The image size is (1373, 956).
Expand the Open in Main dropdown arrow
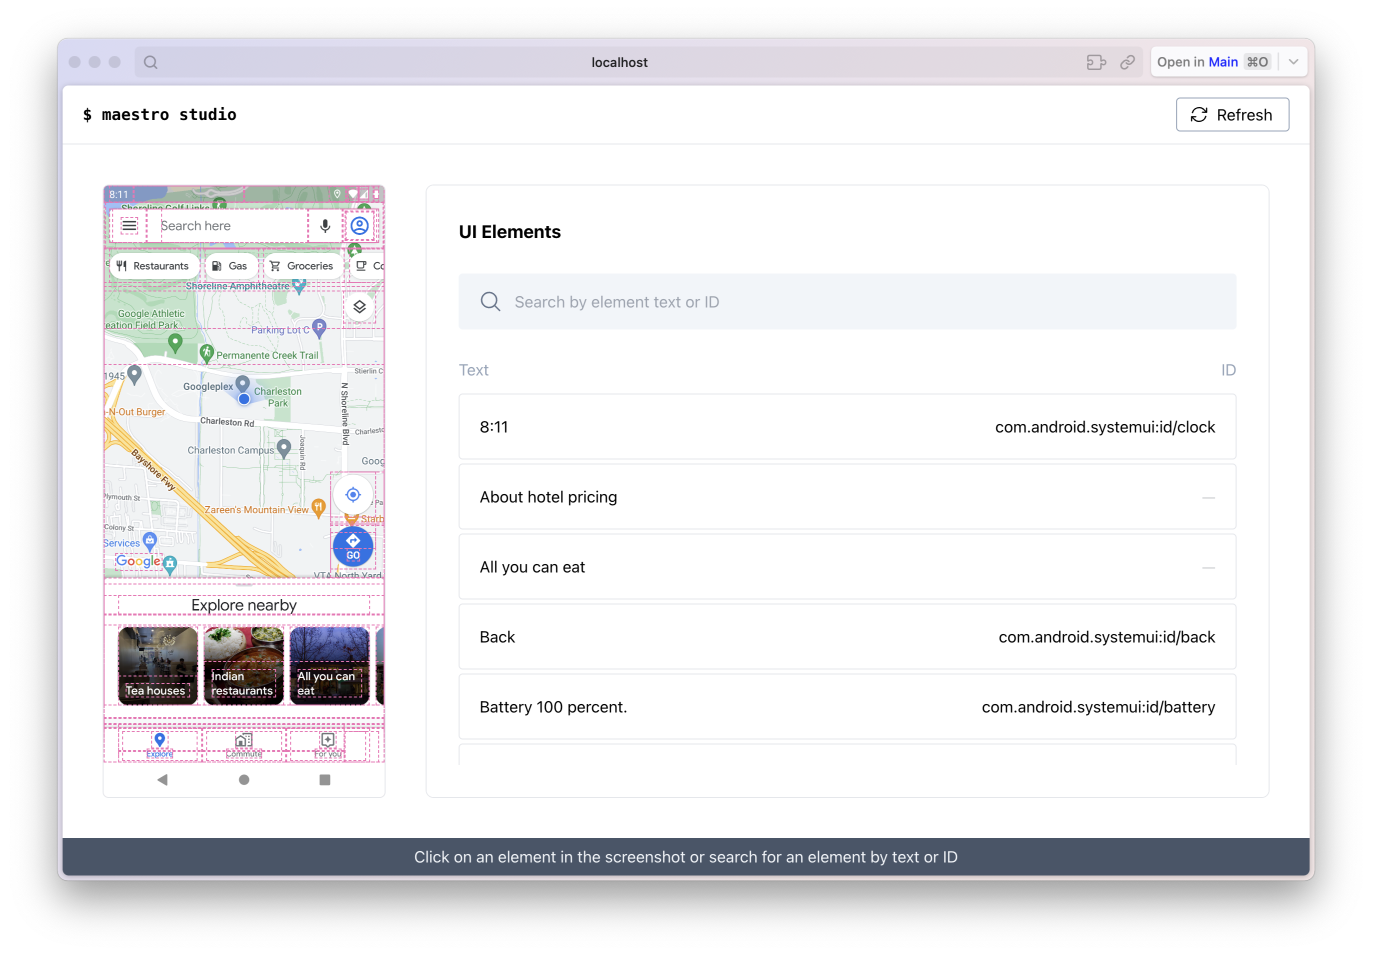pyautogui.click(x=1293, y=62)
